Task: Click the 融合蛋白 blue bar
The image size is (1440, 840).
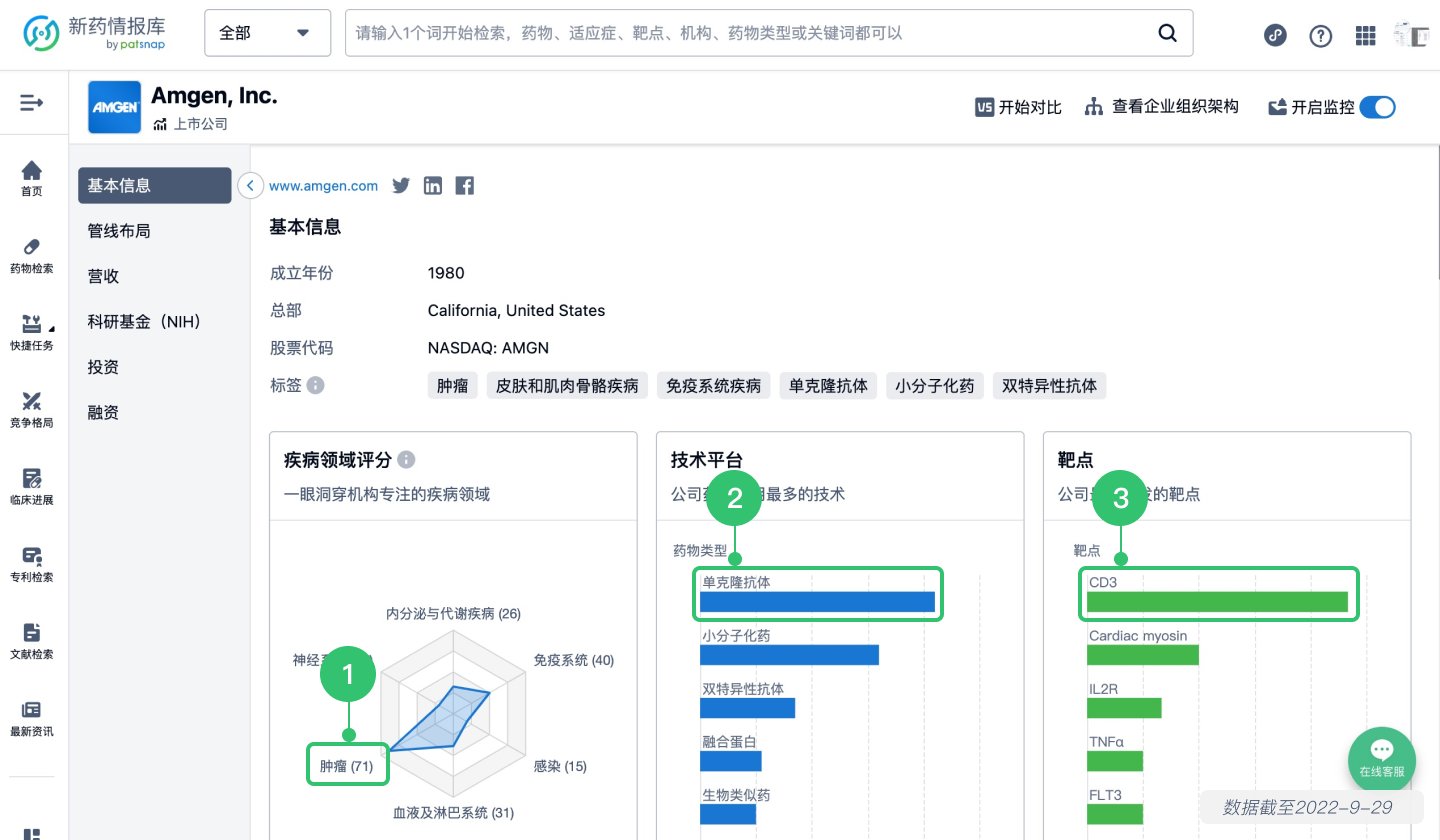Action: click(731, 761)
